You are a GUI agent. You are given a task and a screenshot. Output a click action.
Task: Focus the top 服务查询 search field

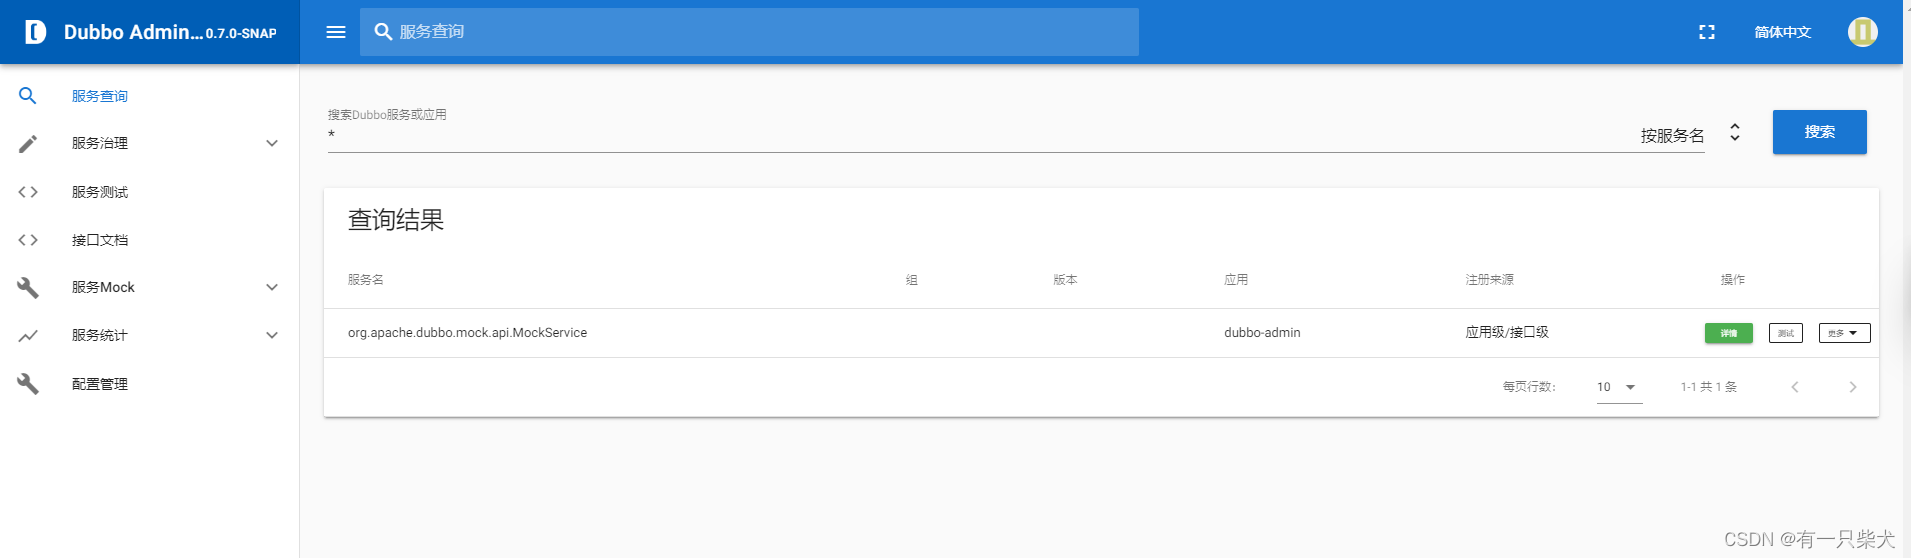[760, 32]
